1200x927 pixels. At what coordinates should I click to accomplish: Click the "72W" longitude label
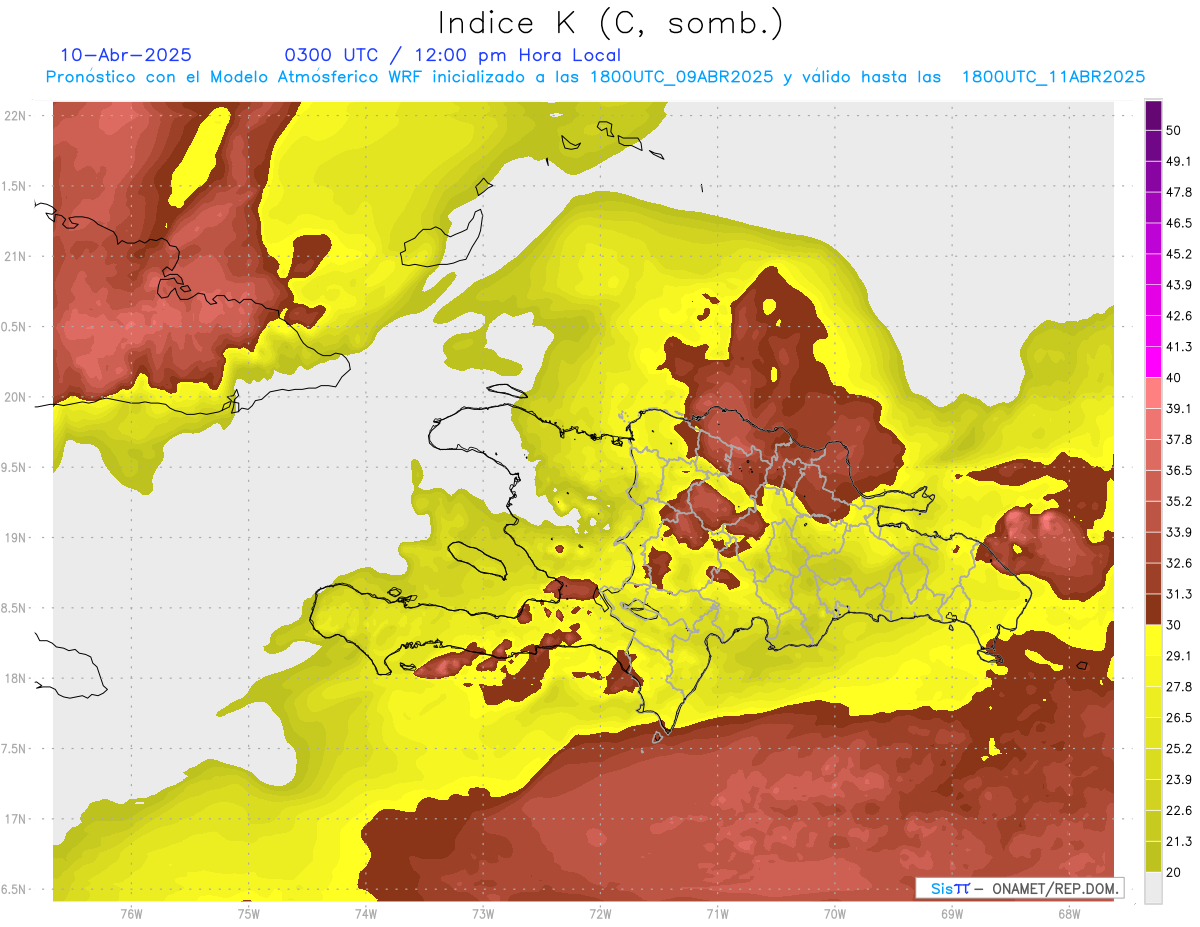pyautogui.click(x=600, y=914)
